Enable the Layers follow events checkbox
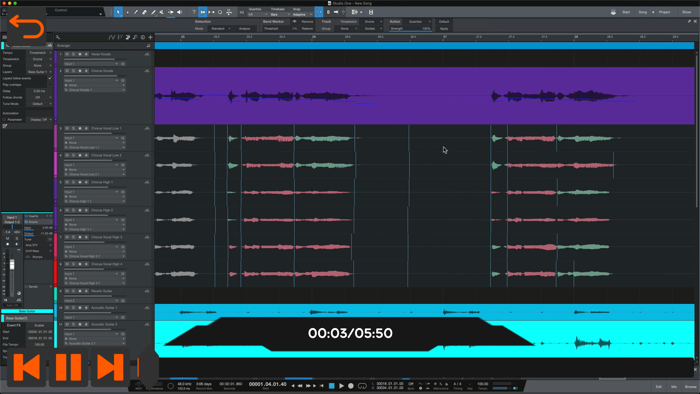The image size is (700, 394). click(50, 78)
